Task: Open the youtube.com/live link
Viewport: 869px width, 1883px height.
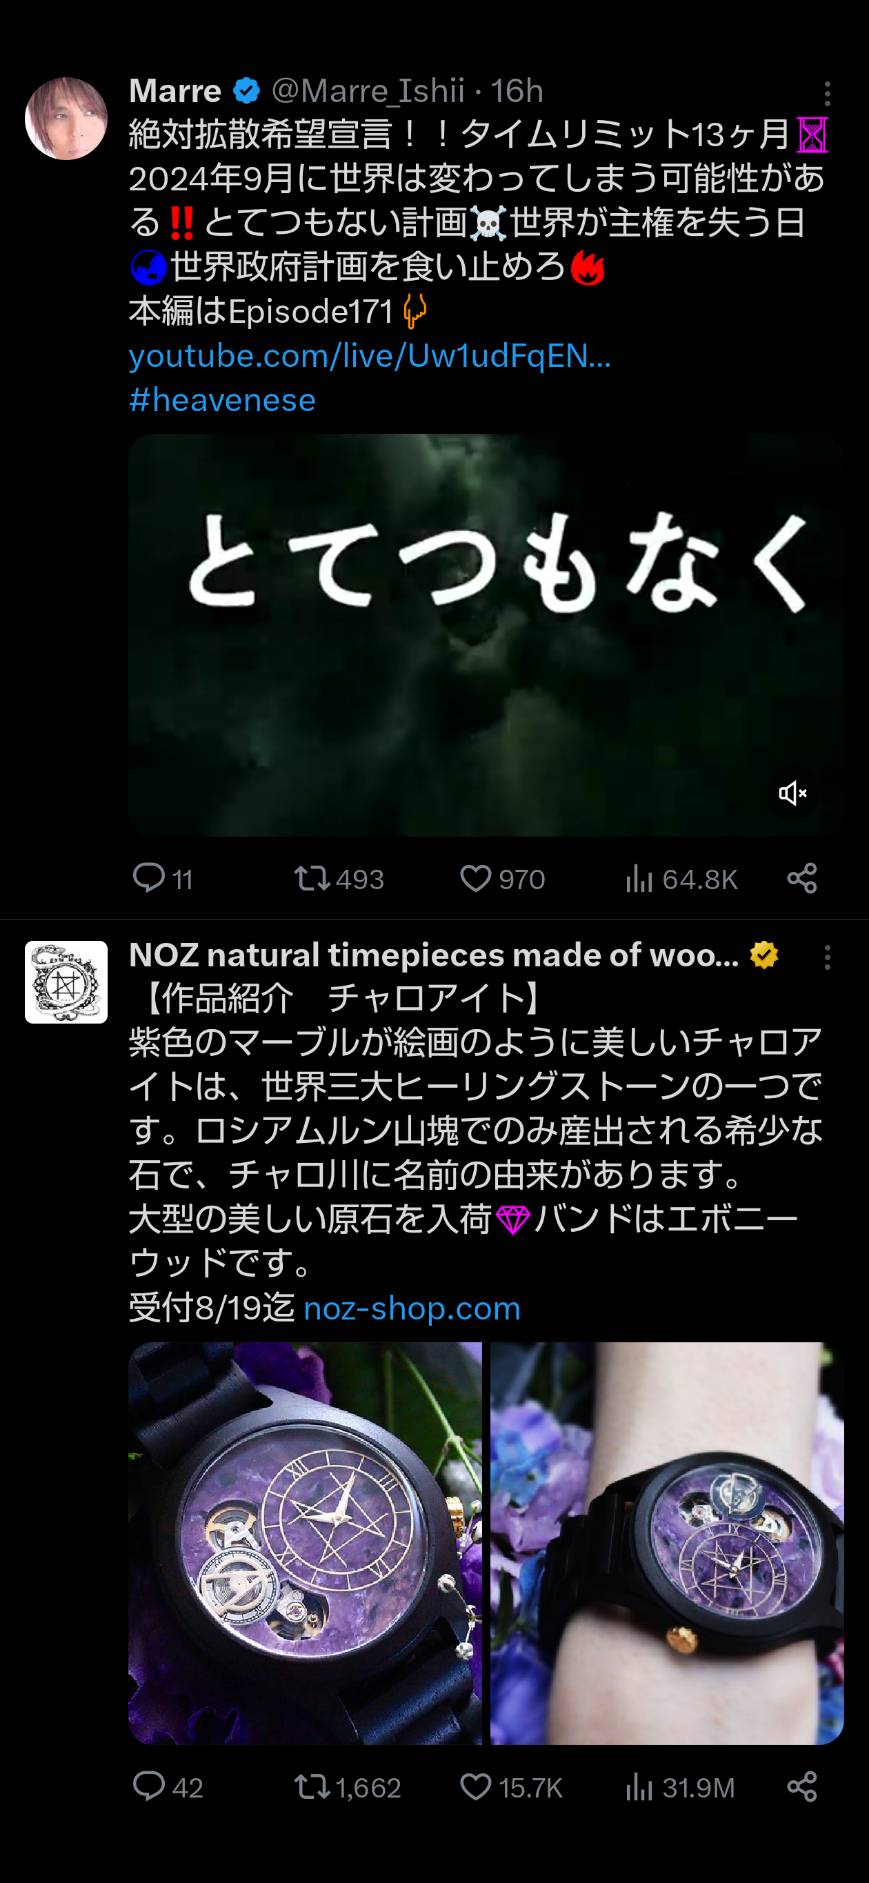Action: pyautogui.click(x=370, y=356)
